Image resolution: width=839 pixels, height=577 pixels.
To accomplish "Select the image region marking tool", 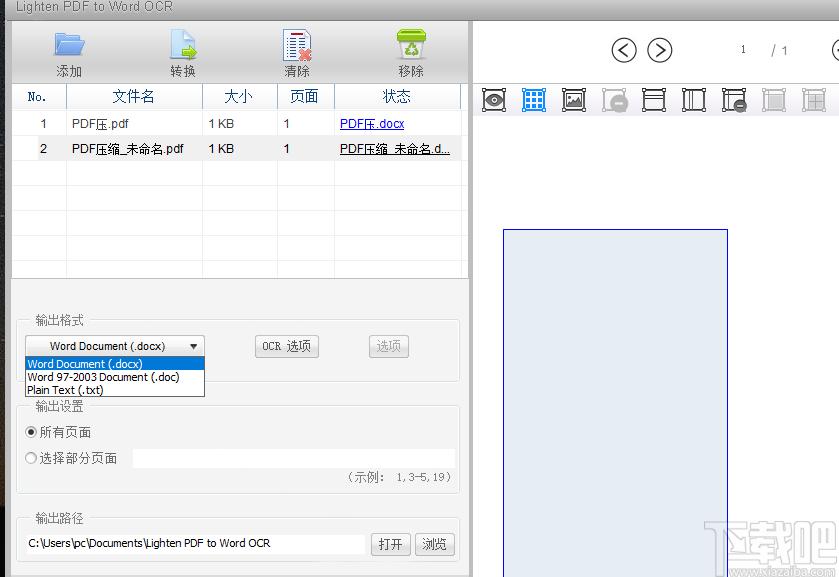I will pos(574,100).
